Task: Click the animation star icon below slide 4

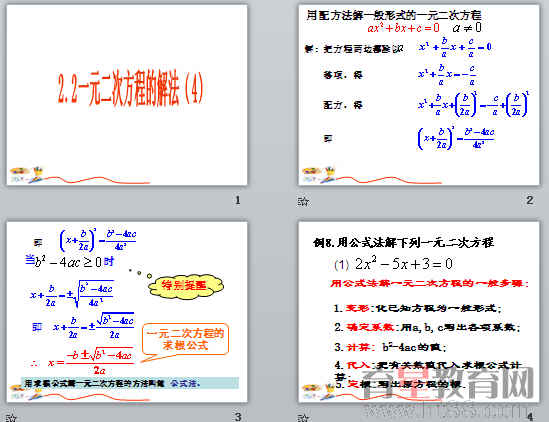Action: 303,417
